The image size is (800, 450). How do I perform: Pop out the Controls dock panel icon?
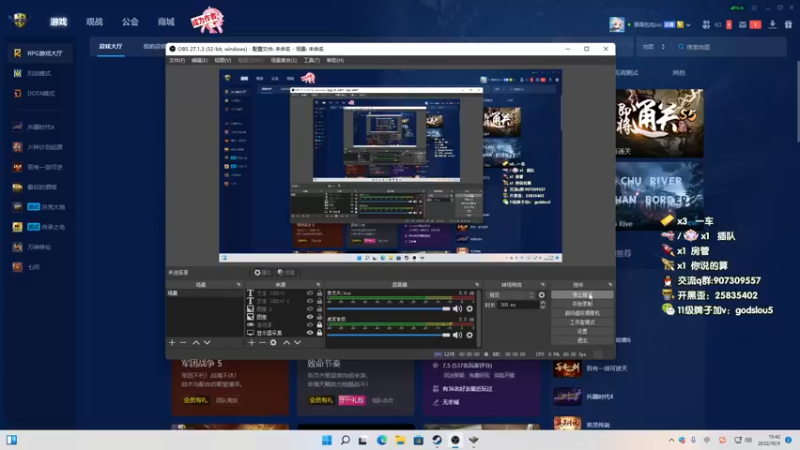pyautogui.click(x=610, y=285)
